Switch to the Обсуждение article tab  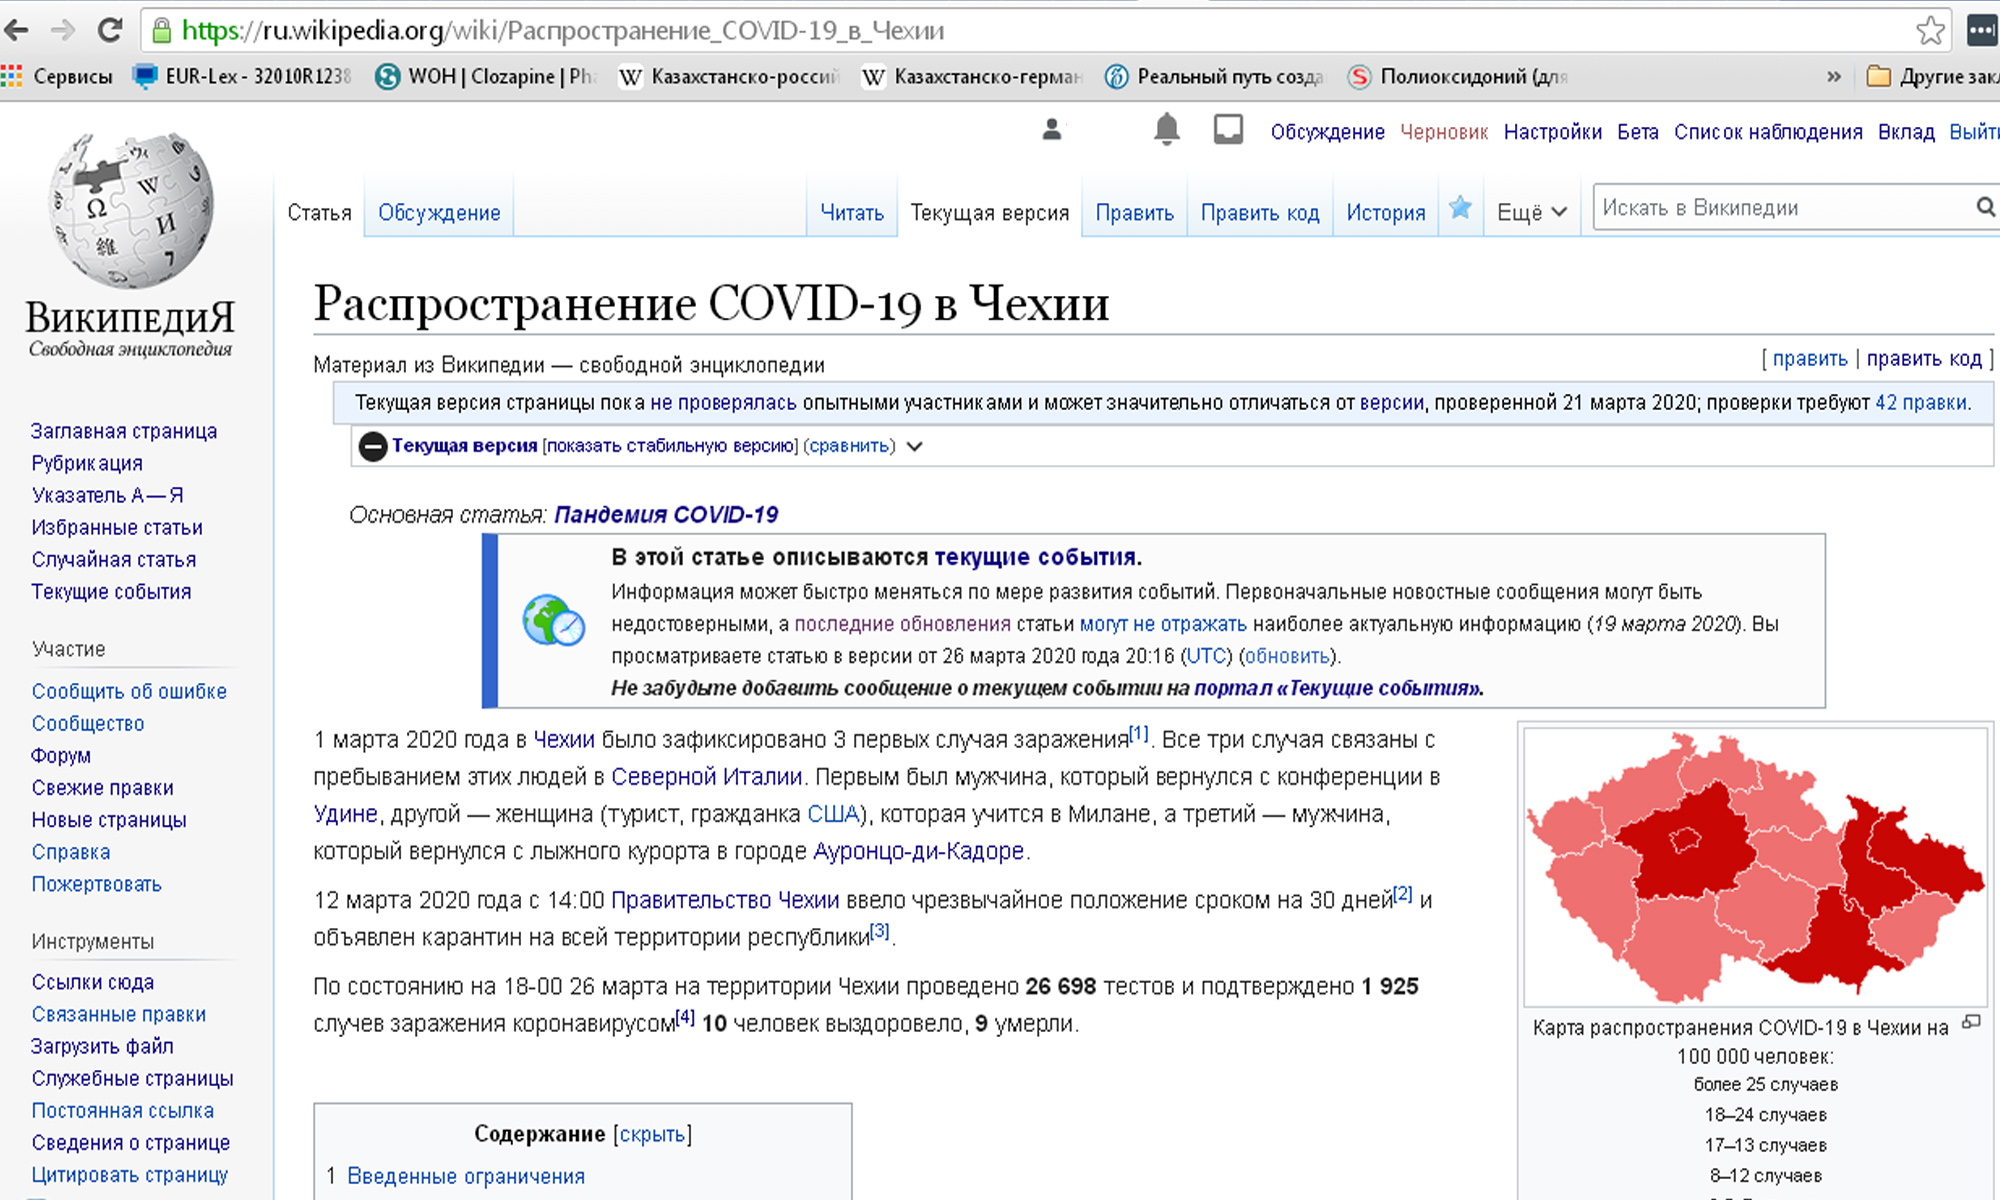[x=439, y=212]
